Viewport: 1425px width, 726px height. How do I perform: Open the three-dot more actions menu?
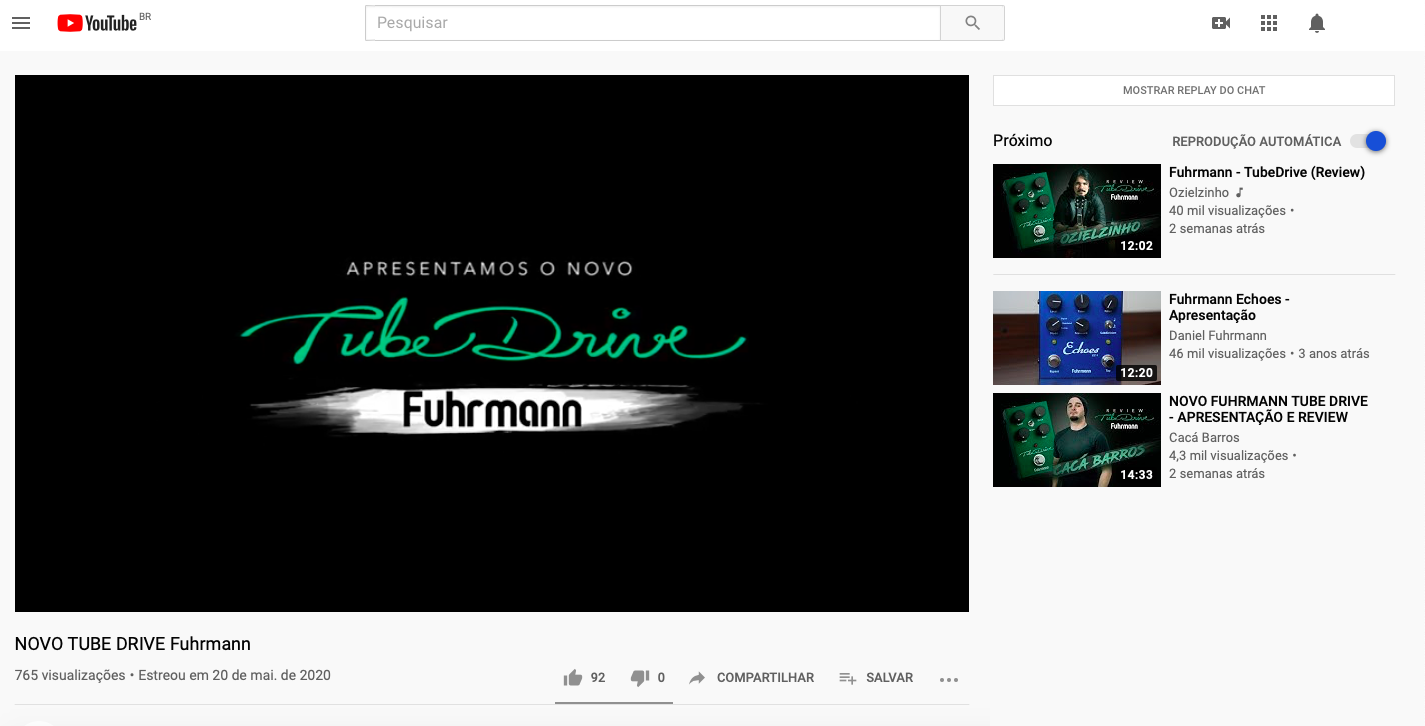pyautogui.click(x=949, y=679)
